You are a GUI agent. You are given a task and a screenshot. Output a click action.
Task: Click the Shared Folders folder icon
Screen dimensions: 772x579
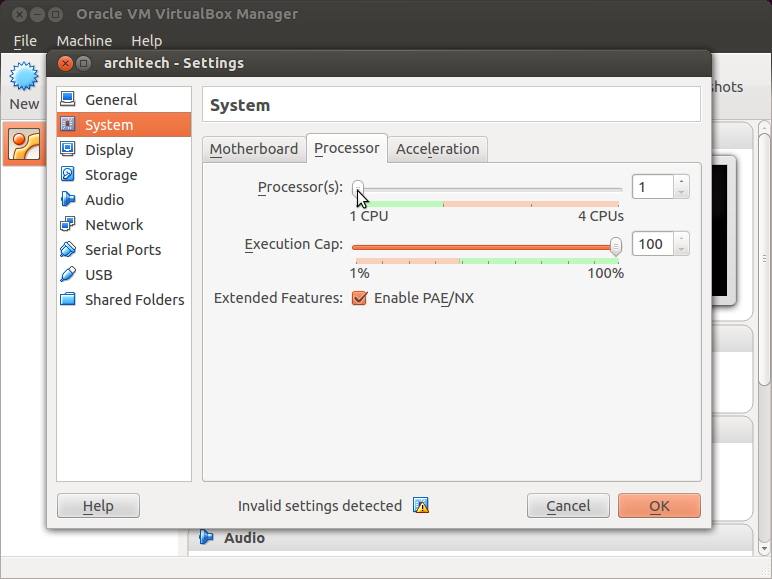(68, 299)
